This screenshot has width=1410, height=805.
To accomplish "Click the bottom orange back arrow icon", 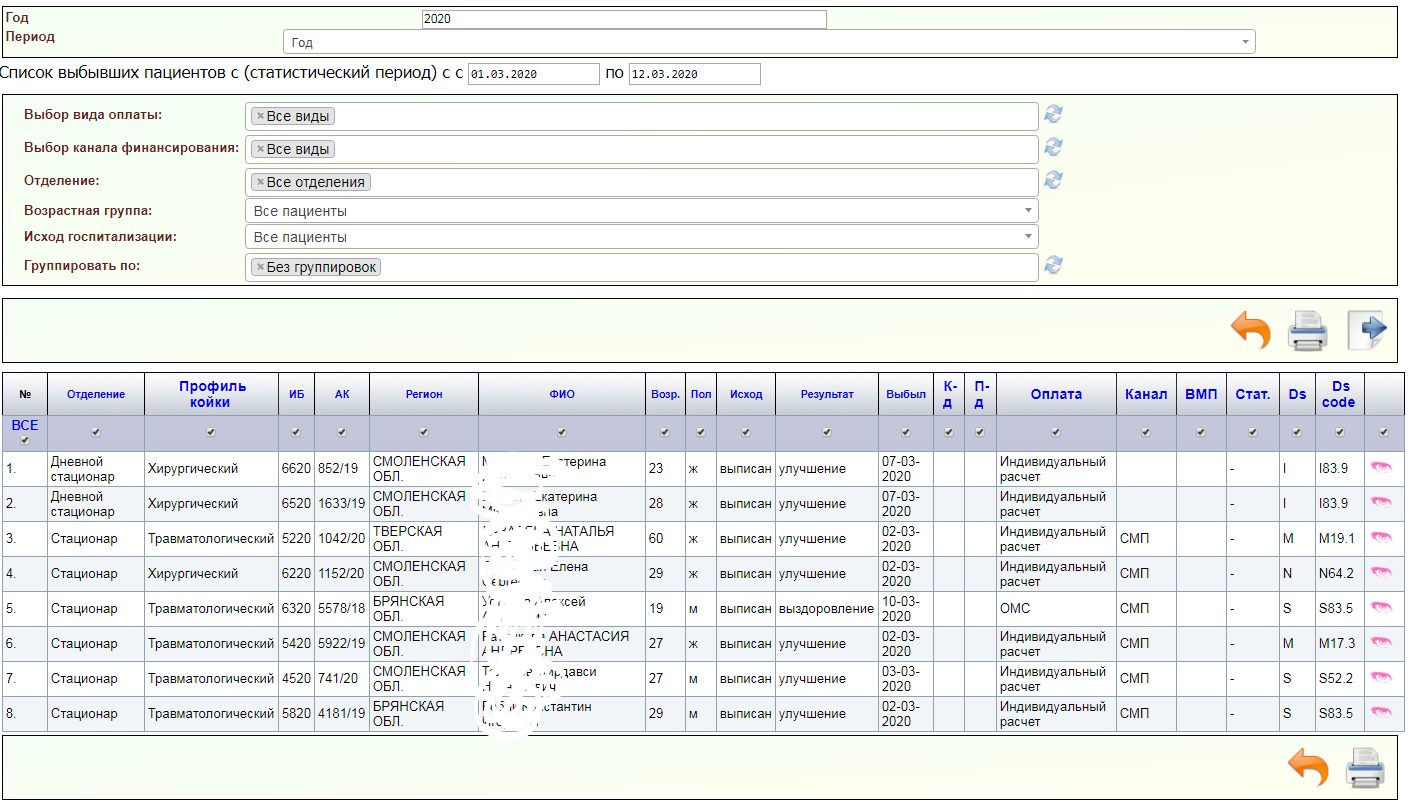I will pos(1308,768).
